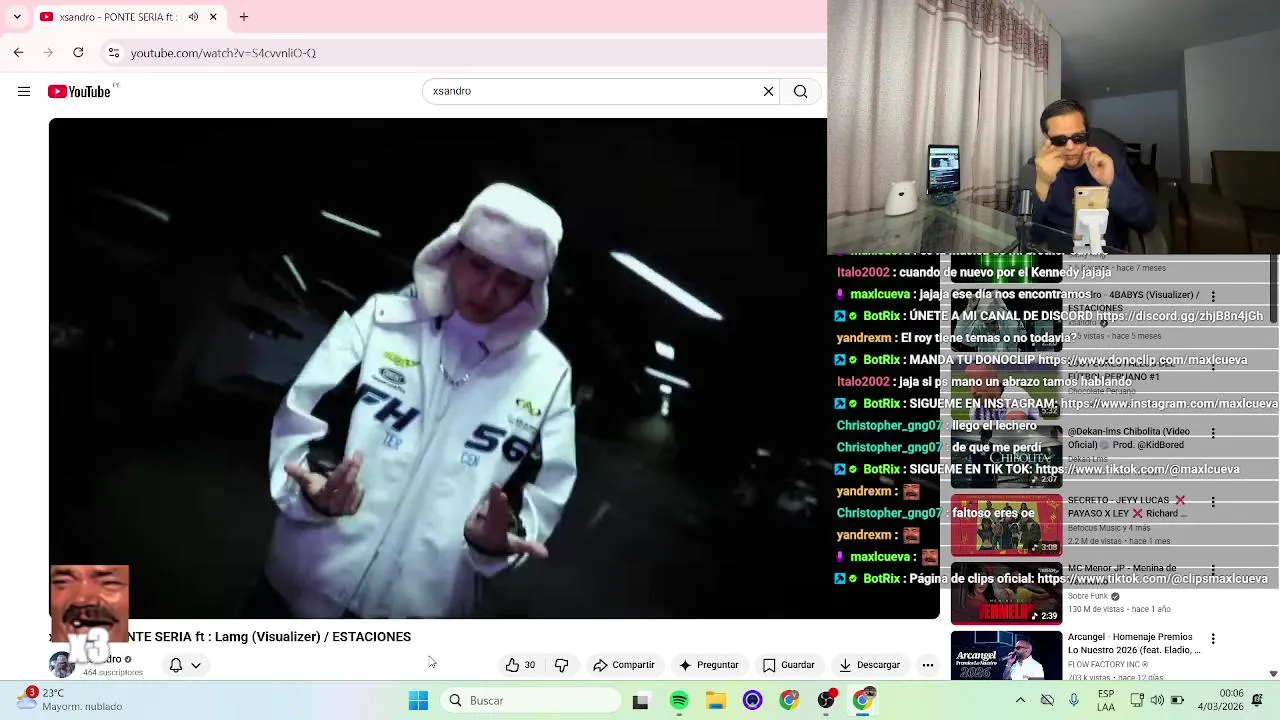Open the Preguntar AI button
This screenshot has width=1280, height=720.
coord(708,665)
